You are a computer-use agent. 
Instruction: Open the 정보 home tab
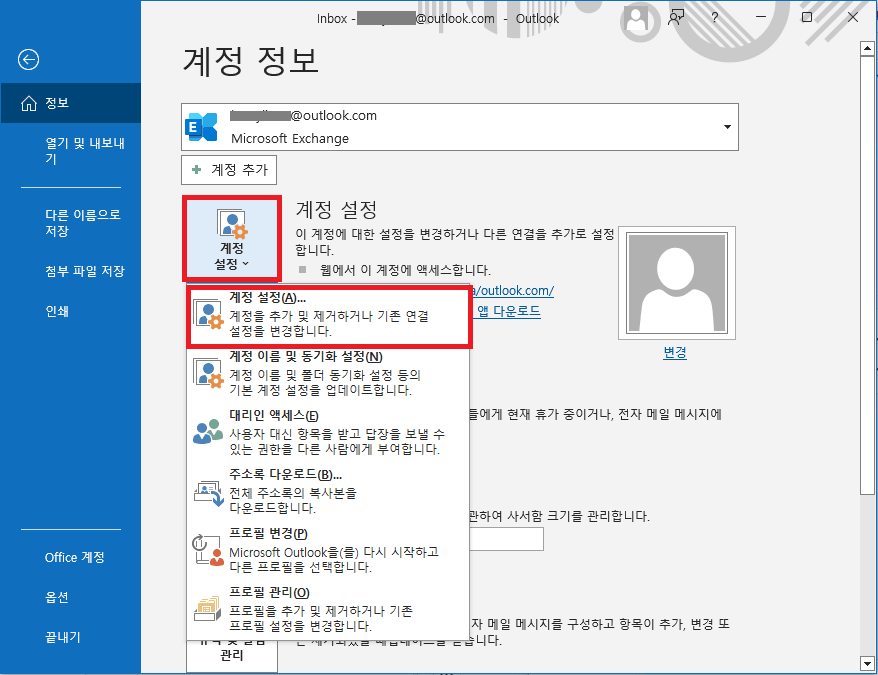(x=71, y=103)
